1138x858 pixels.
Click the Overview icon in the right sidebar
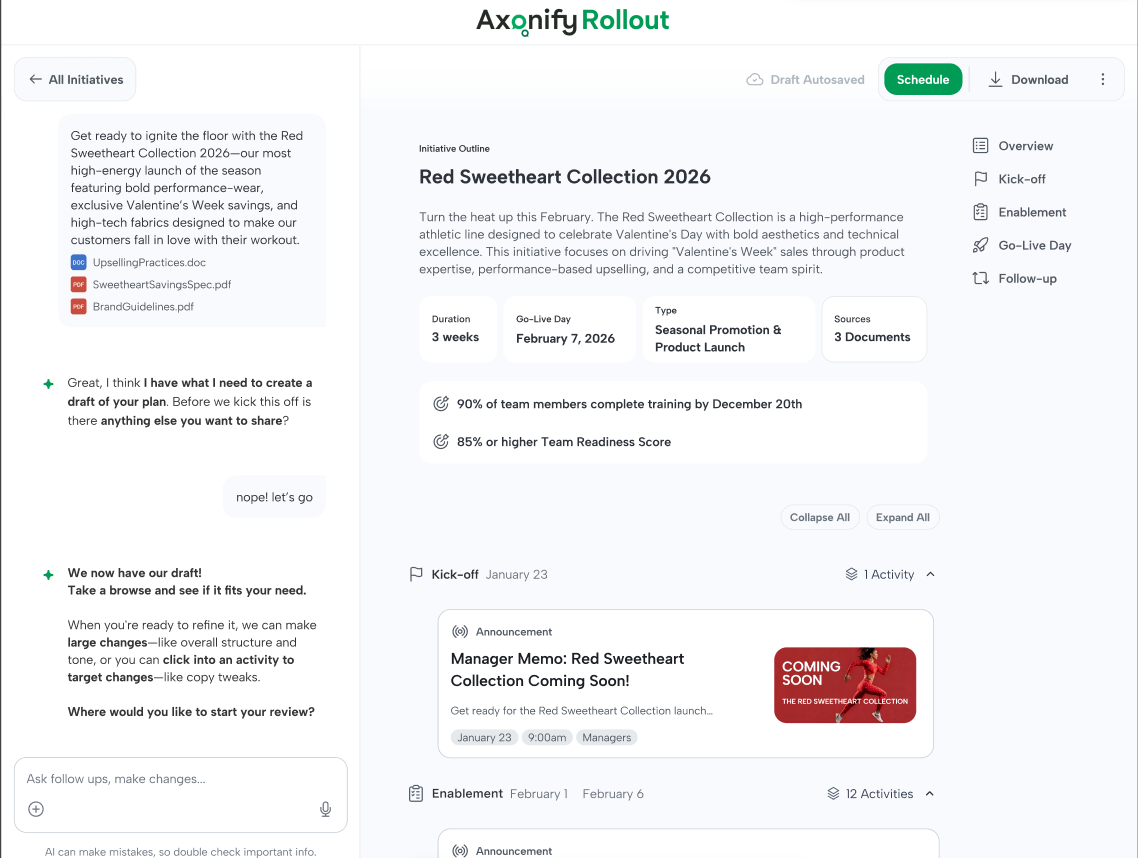tap(980, 145)
